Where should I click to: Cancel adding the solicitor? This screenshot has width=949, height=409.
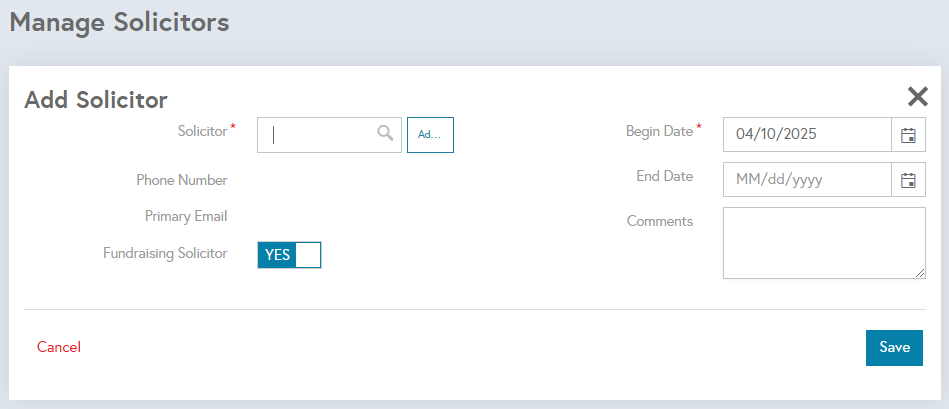[59, 347]
